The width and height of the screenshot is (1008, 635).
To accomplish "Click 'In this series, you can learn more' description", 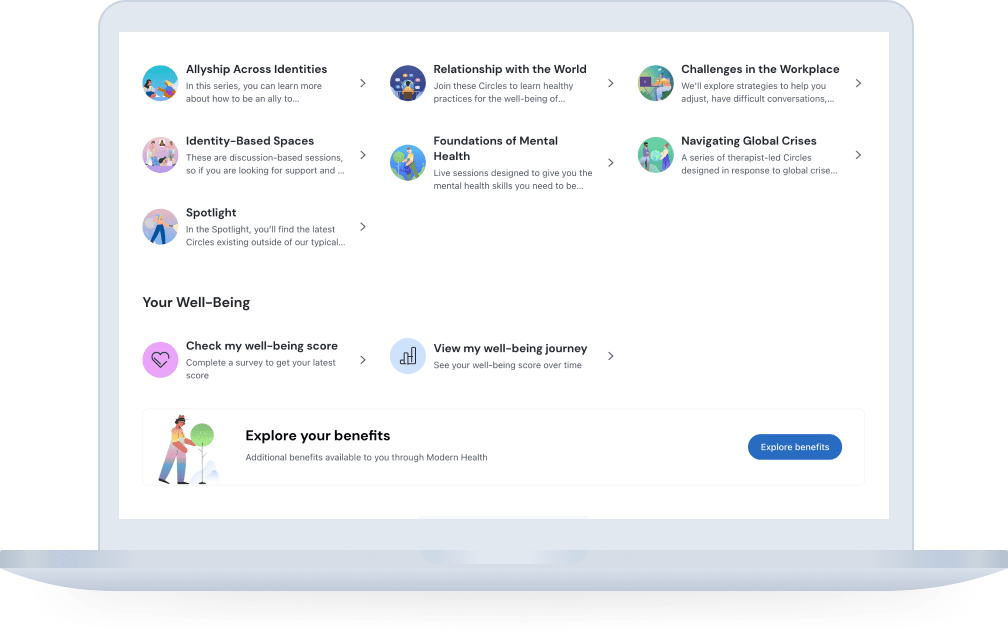I will [x=254, y=93].
